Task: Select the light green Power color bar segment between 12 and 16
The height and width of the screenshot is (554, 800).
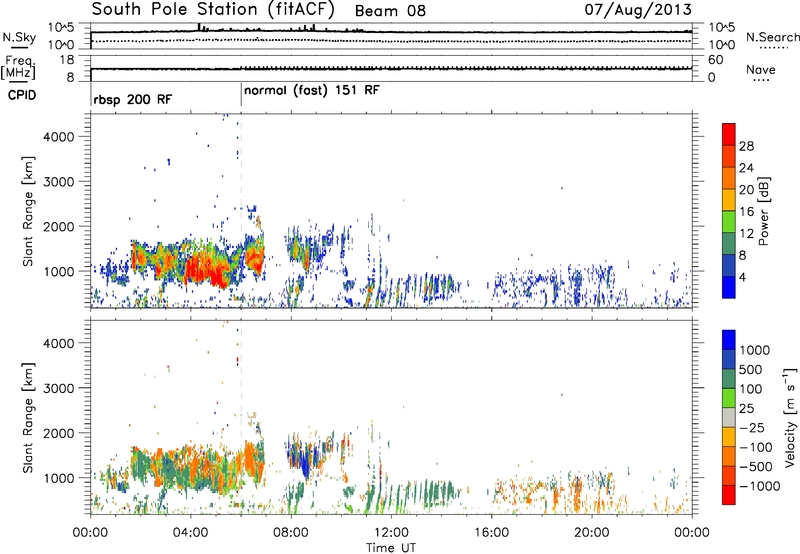Action: 729,221
